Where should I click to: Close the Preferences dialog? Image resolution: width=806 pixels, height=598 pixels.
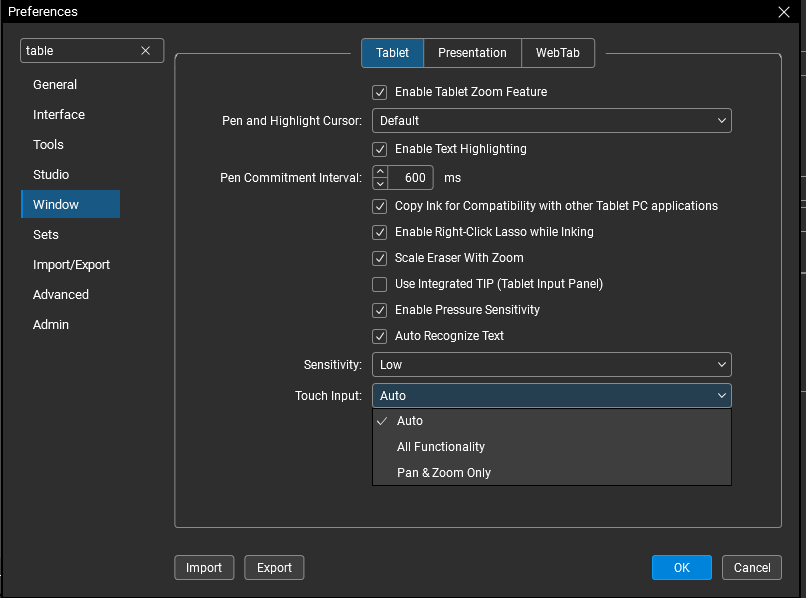(783, 12)
